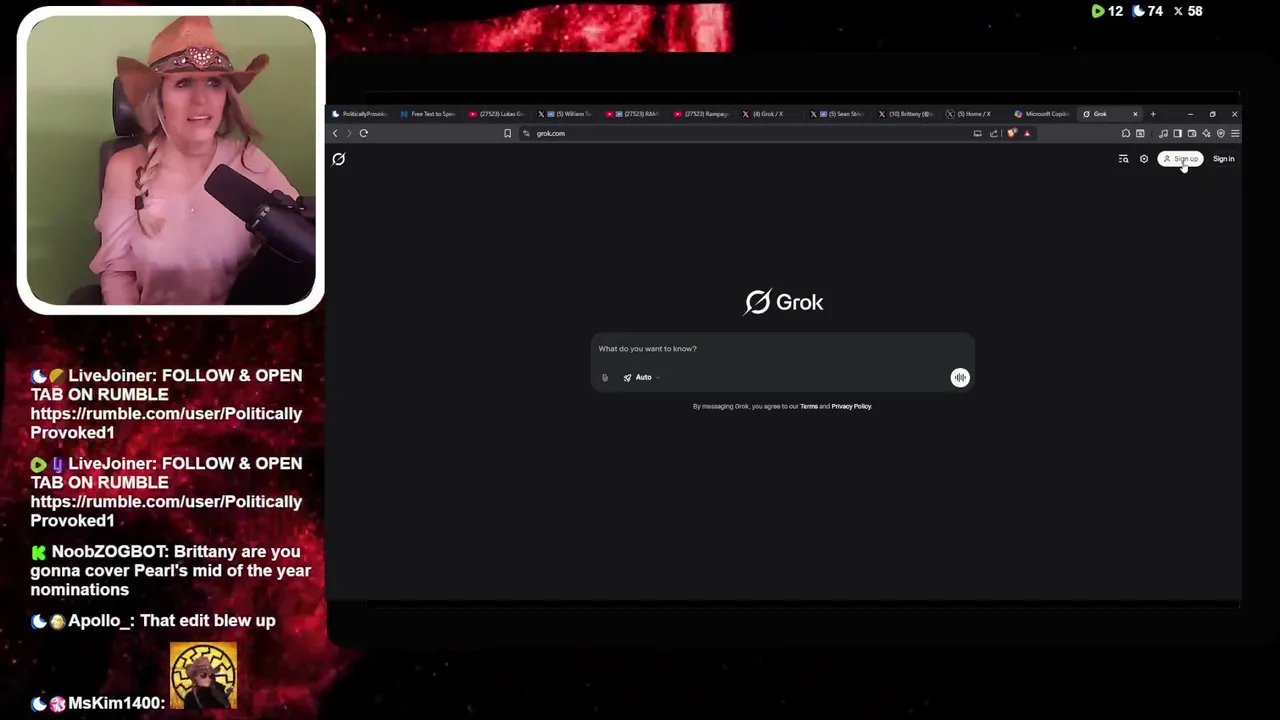Switch to the PoliticallyProvoked browser tab
This screenshot has height=720, width=1280.
[361, 114]
